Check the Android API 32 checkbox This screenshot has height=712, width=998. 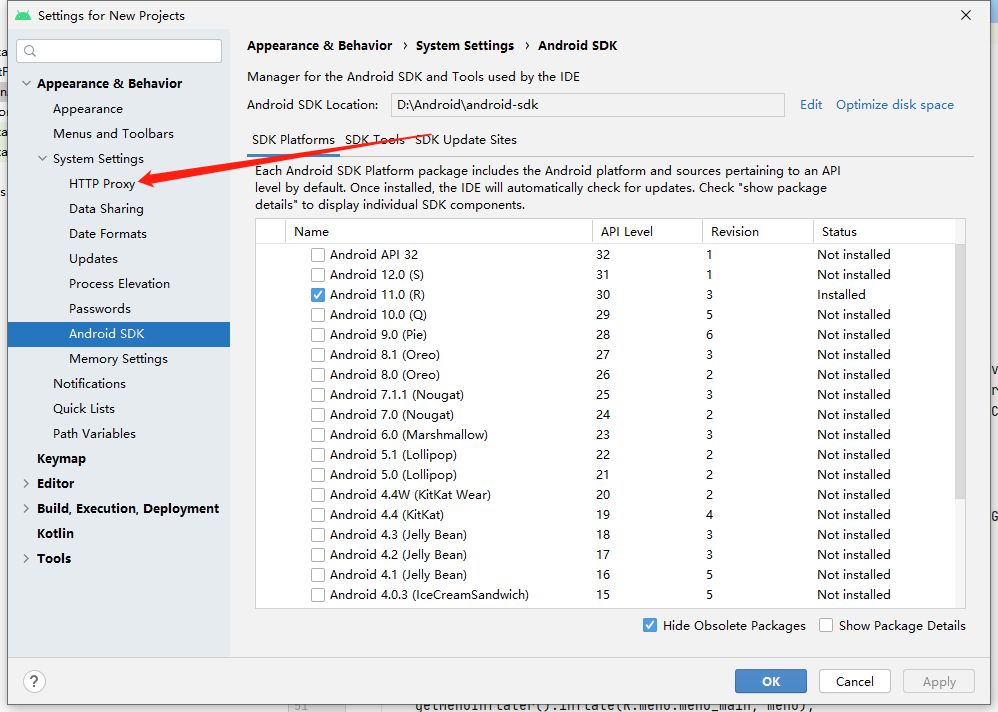318,255
